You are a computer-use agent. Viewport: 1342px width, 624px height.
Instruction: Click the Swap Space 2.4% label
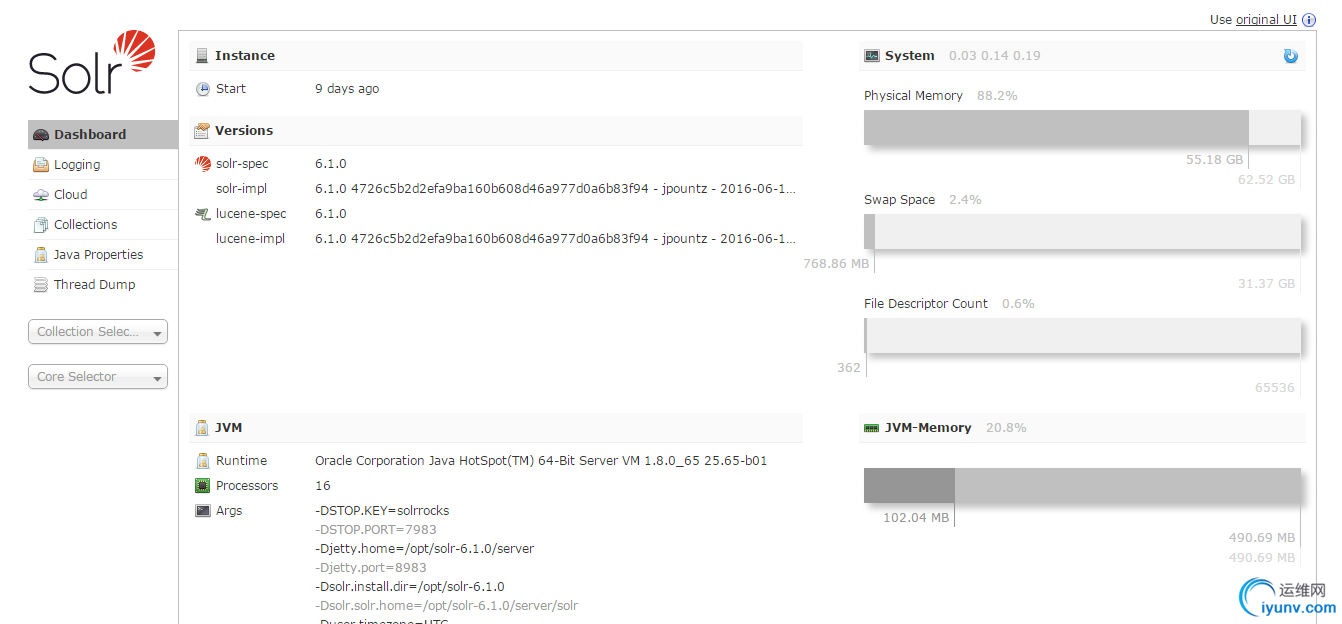[x=923, y=200]
